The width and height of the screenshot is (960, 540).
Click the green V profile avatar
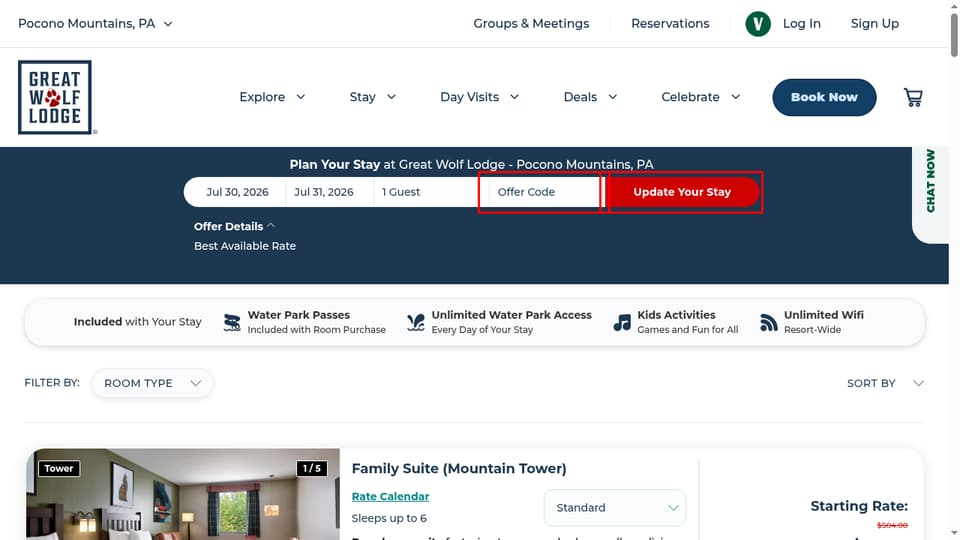(757, 24)
